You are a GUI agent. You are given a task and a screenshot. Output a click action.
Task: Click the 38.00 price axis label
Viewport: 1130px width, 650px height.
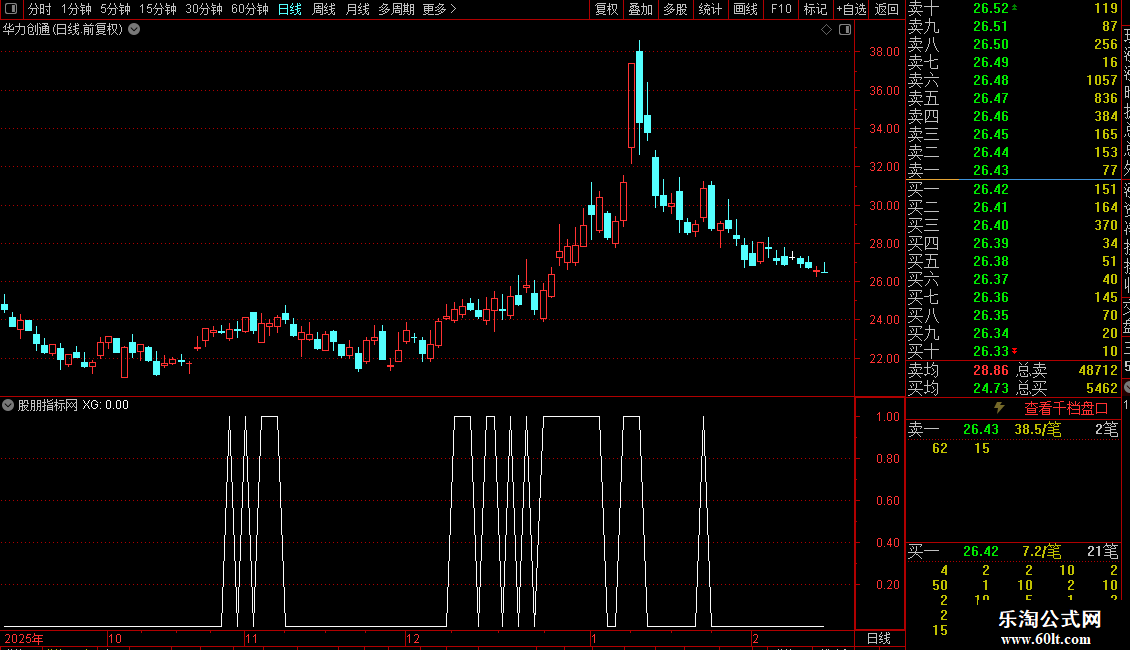884,52
